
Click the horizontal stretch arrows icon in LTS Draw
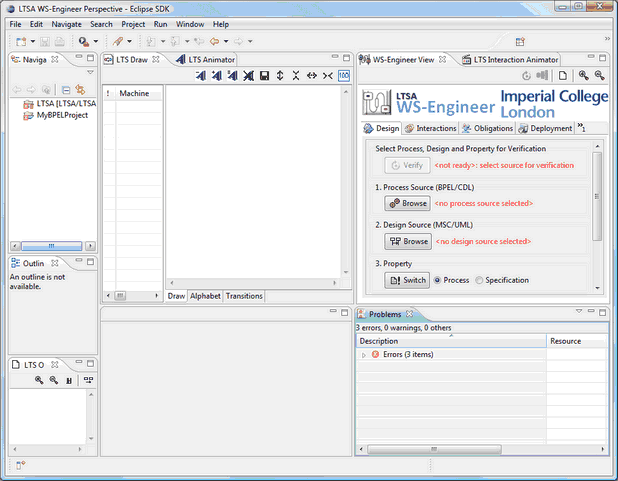pos(311,76)
